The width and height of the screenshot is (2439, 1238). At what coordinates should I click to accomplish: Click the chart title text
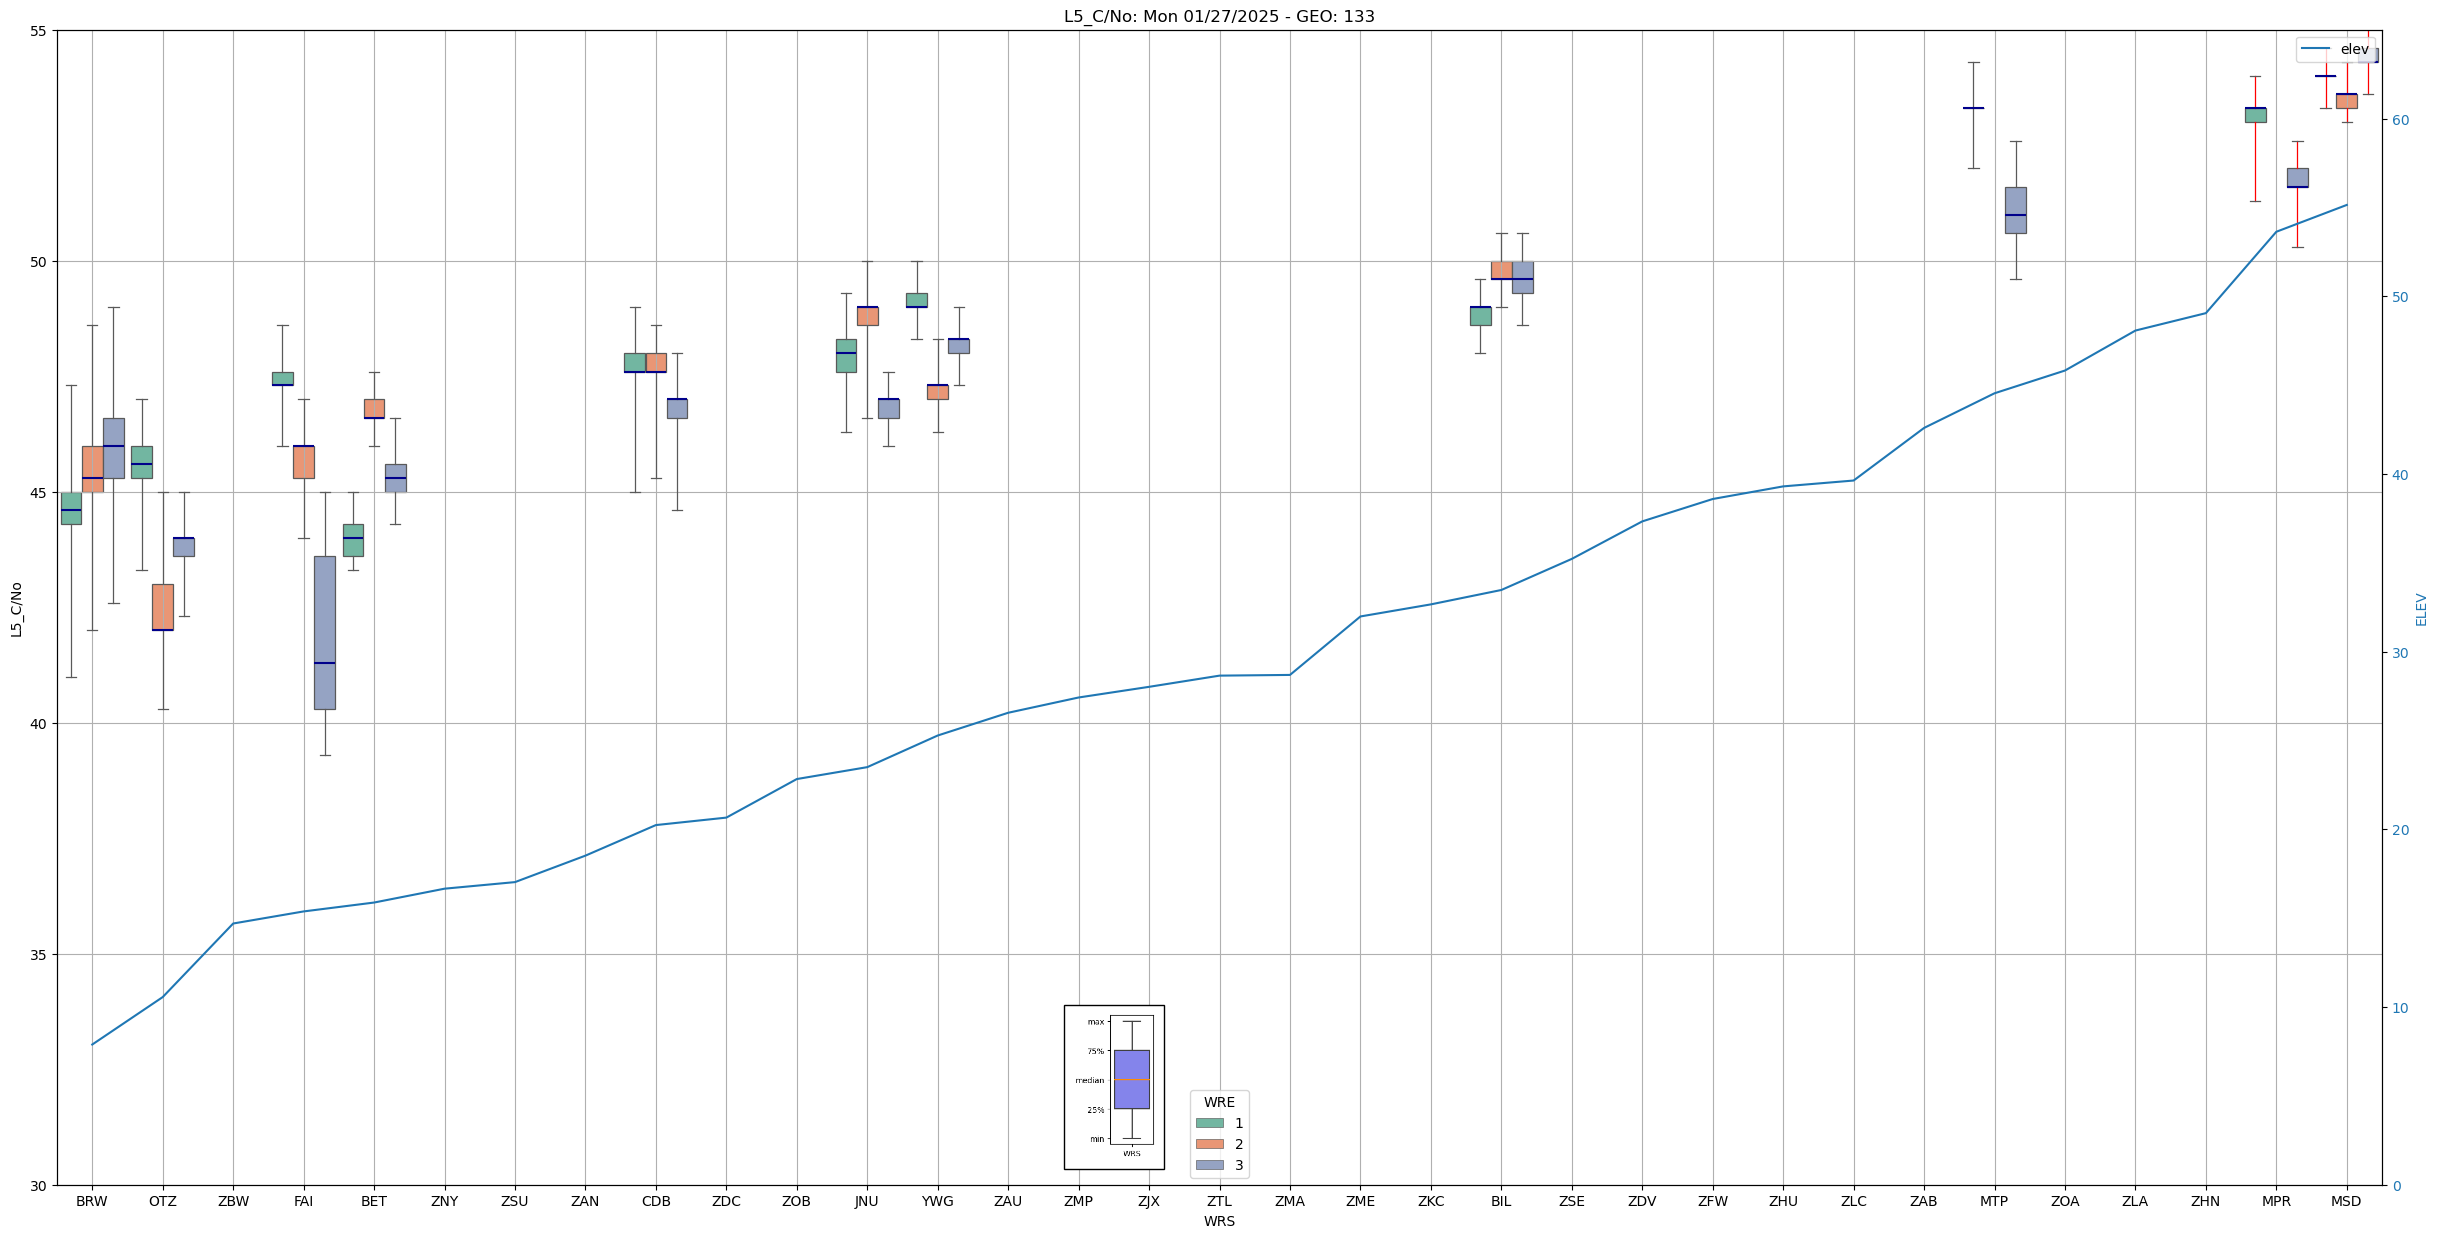[x=1218, y=17]
